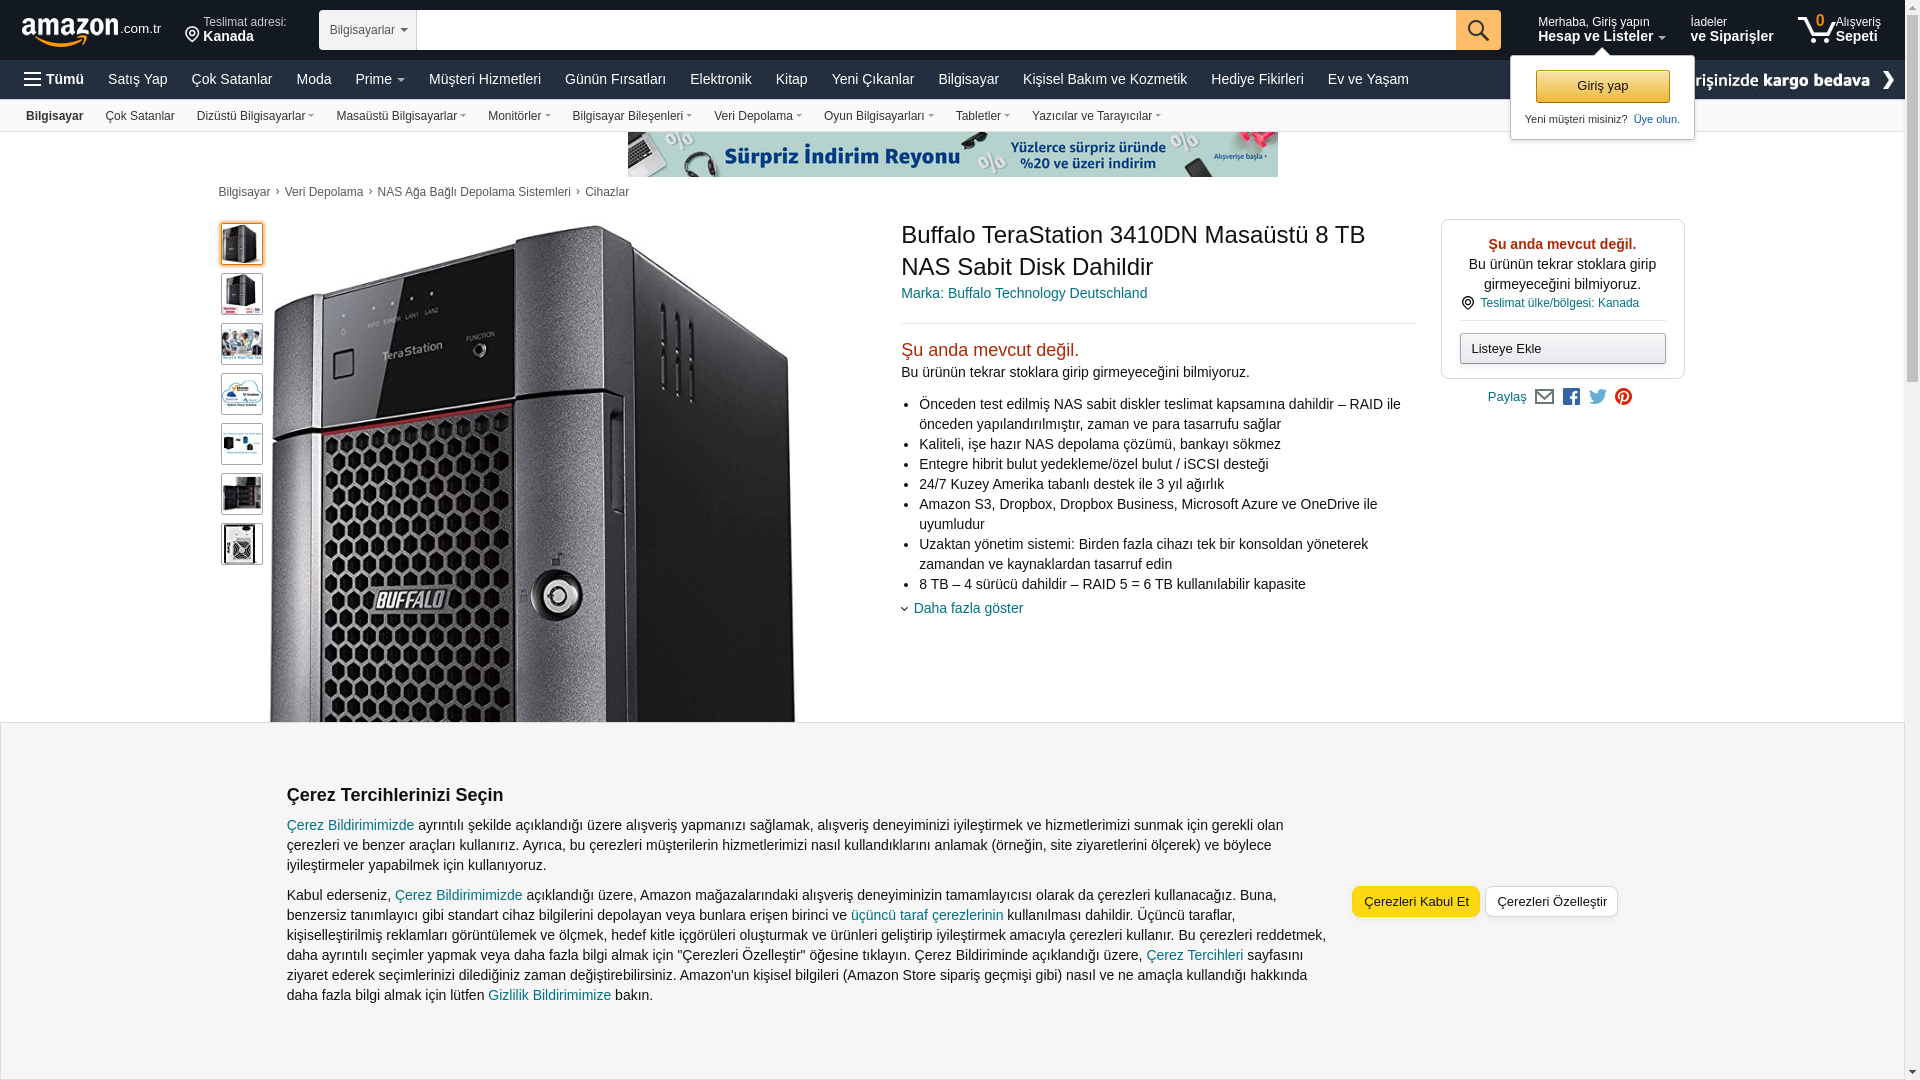This screenshot has height=1080, width=1920.
Task: Share product on Facebook
Action: point(1571,397)
